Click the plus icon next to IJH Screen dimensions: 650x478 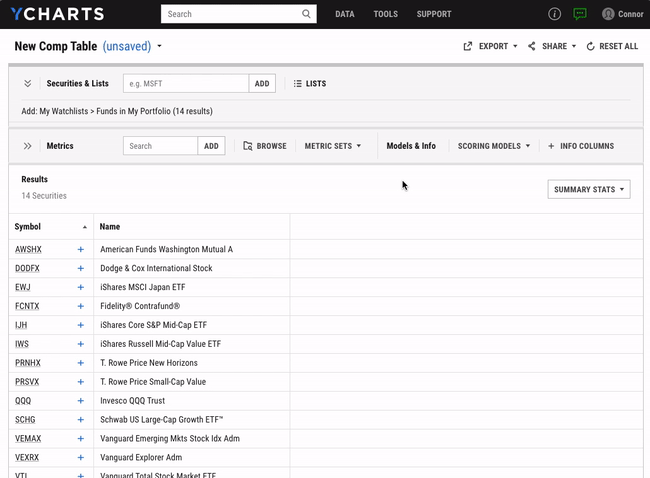(80, 325)
